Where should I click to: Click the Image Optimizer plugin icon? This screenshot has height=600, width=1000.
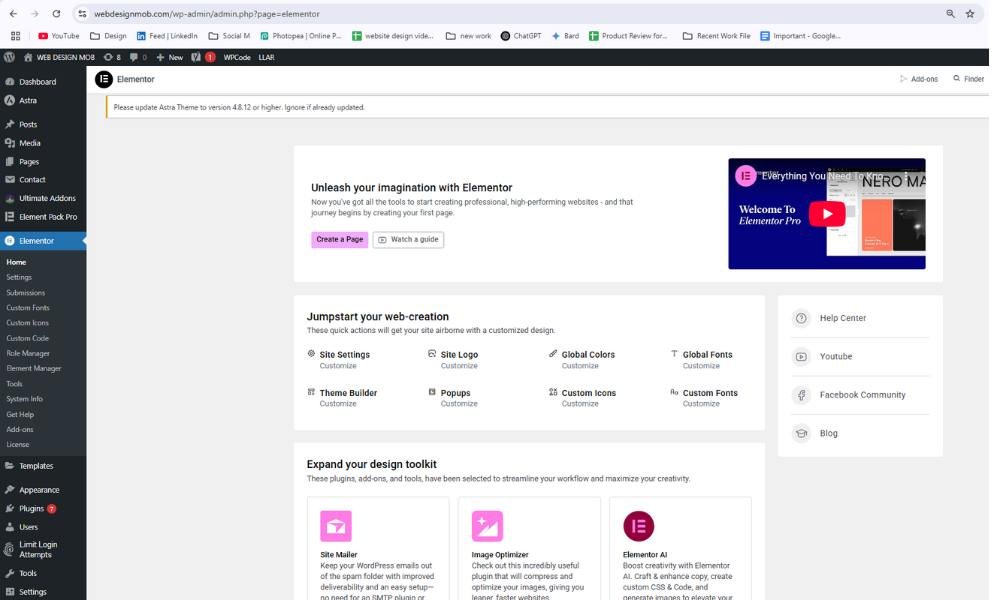pos(487,526)
